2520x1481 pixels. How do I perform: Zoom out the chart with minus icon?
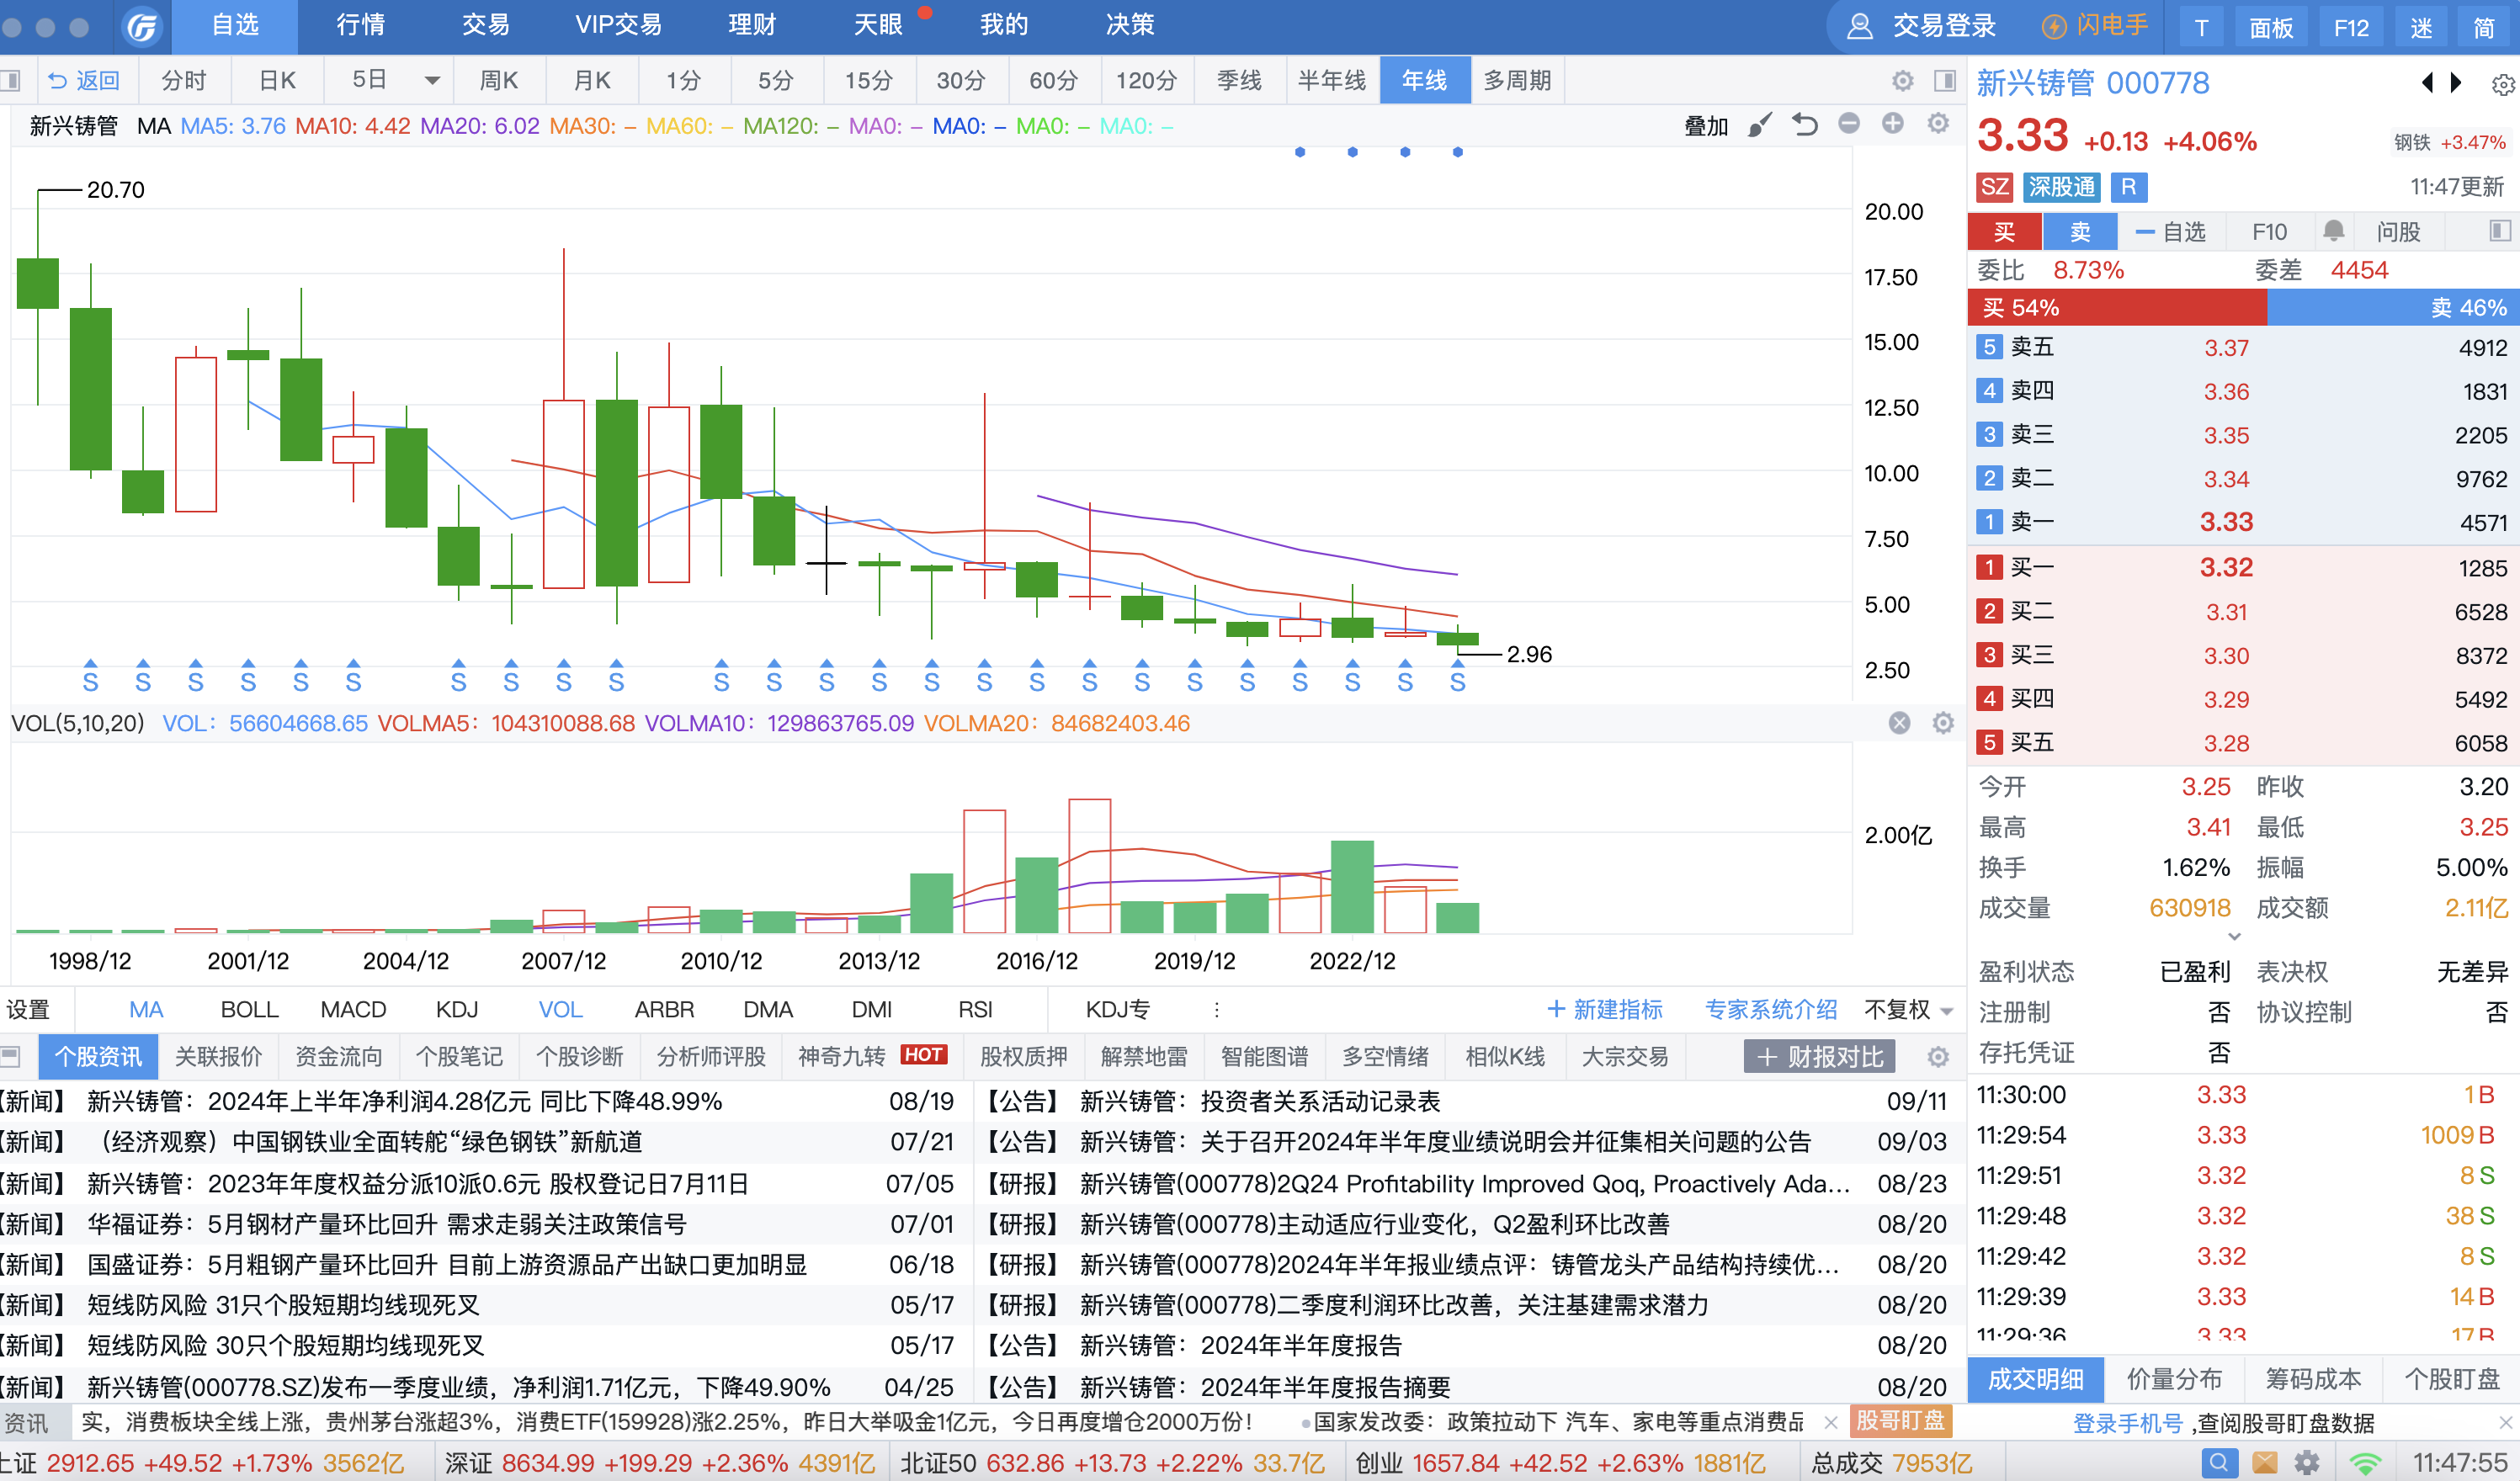(1849, 123)
